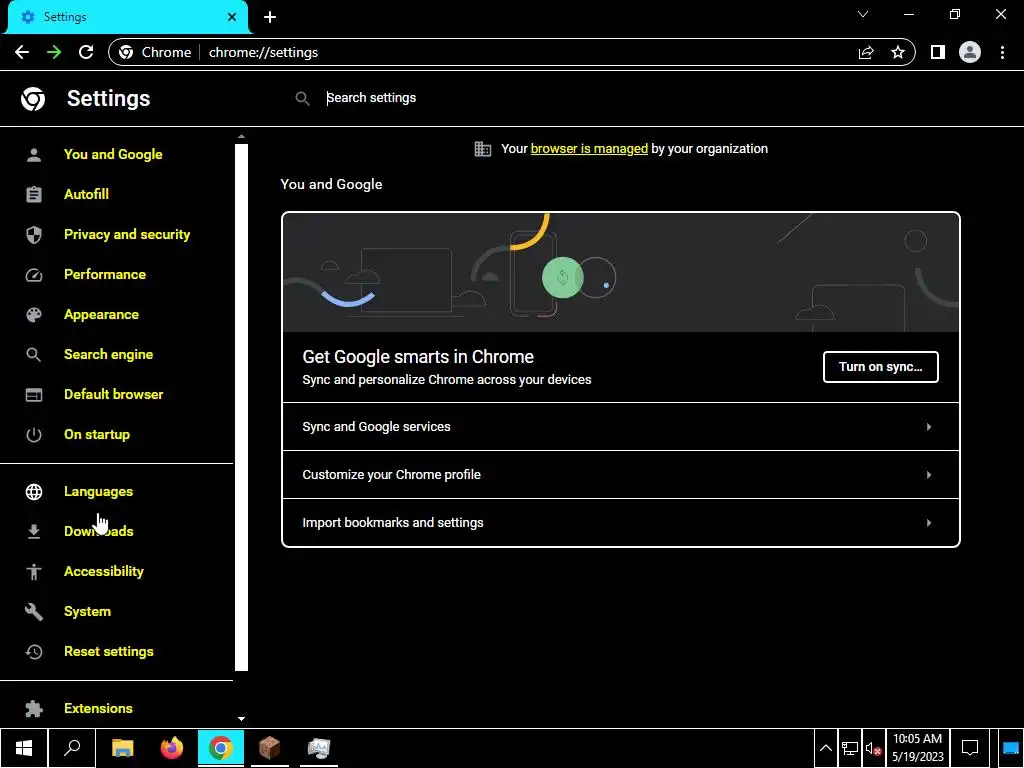1024x768 pixels.
Task: Click the person icon for You and Google
Action: 34,155
